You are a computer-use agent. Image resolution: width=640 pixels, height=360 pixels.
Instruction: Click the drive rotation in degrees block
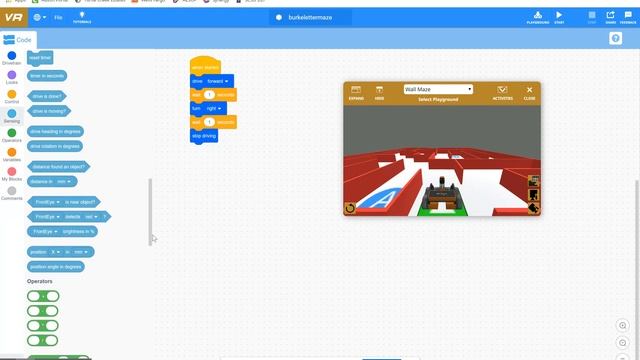[x=55, y=146]
